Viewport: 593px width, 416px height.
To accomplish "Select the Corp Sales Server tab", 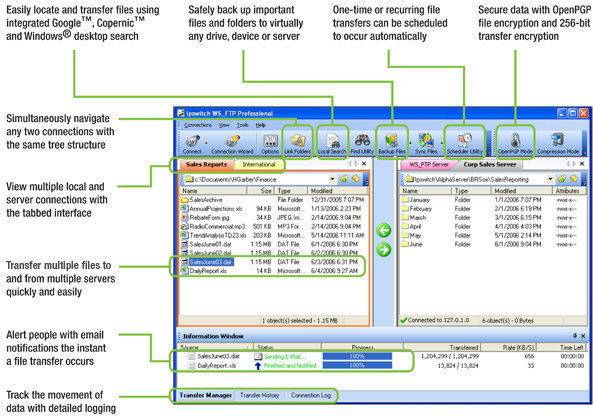I will pos(490,165).
